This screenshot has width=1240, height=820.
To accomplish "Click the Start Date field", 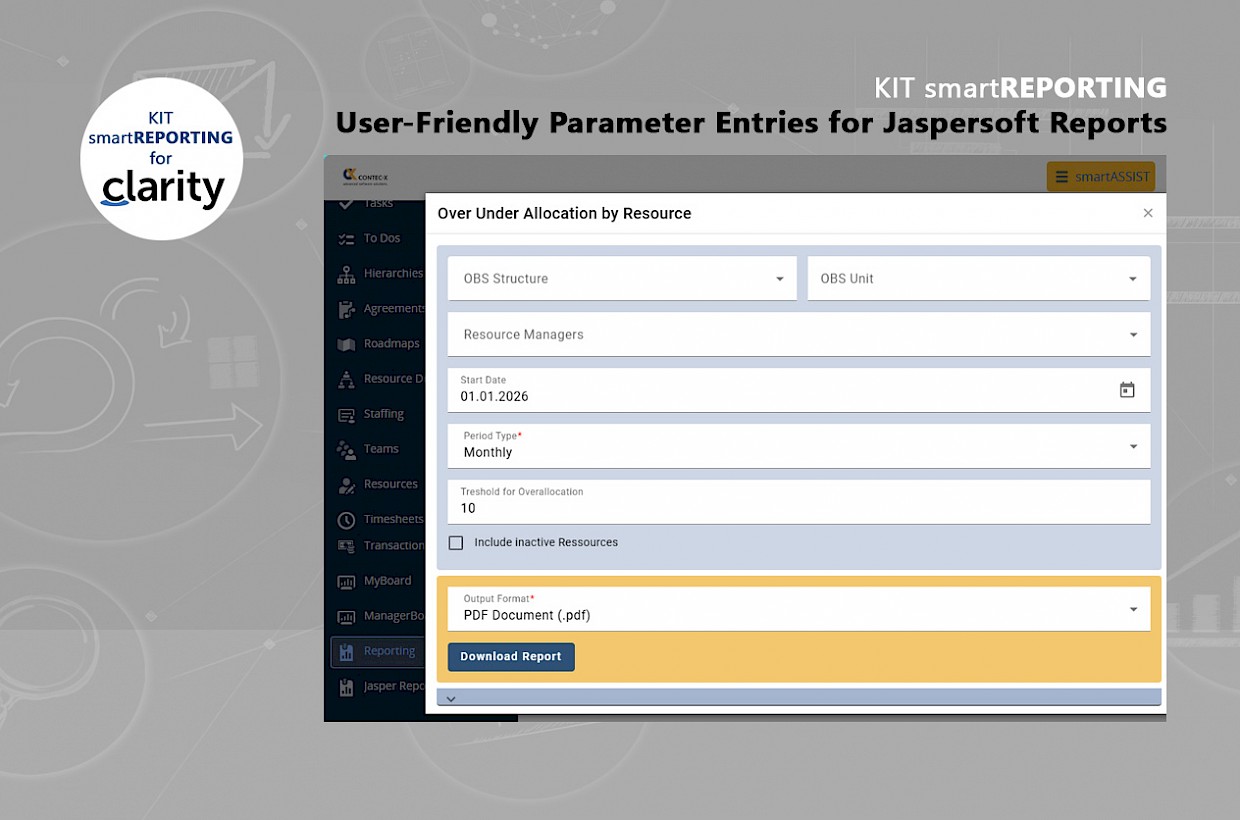I will coord(799,390).
